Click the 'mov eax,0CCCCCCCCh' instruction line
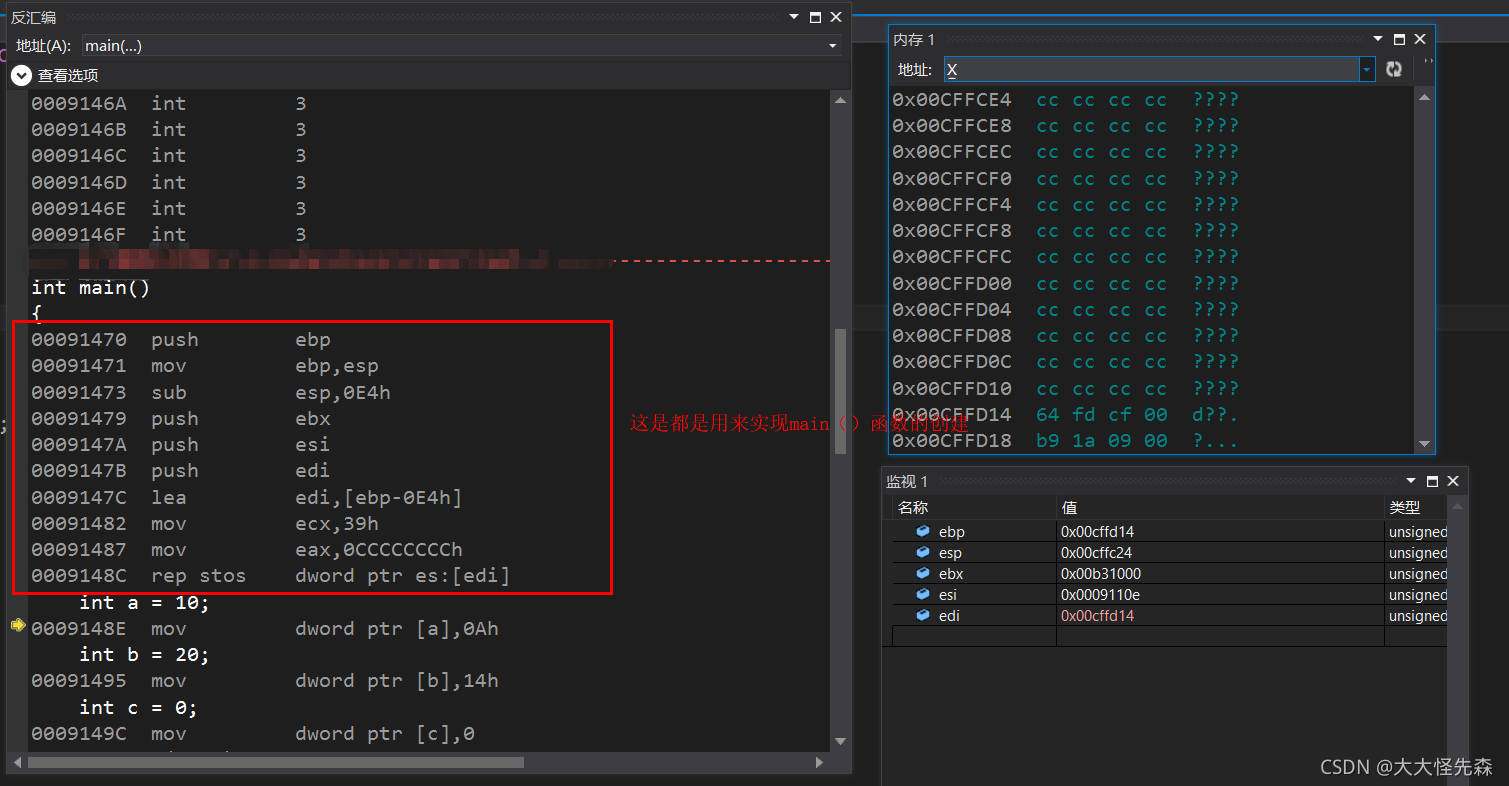This screenshot has height=786, width=1509. pyautogui.click(x=247, y=549)
